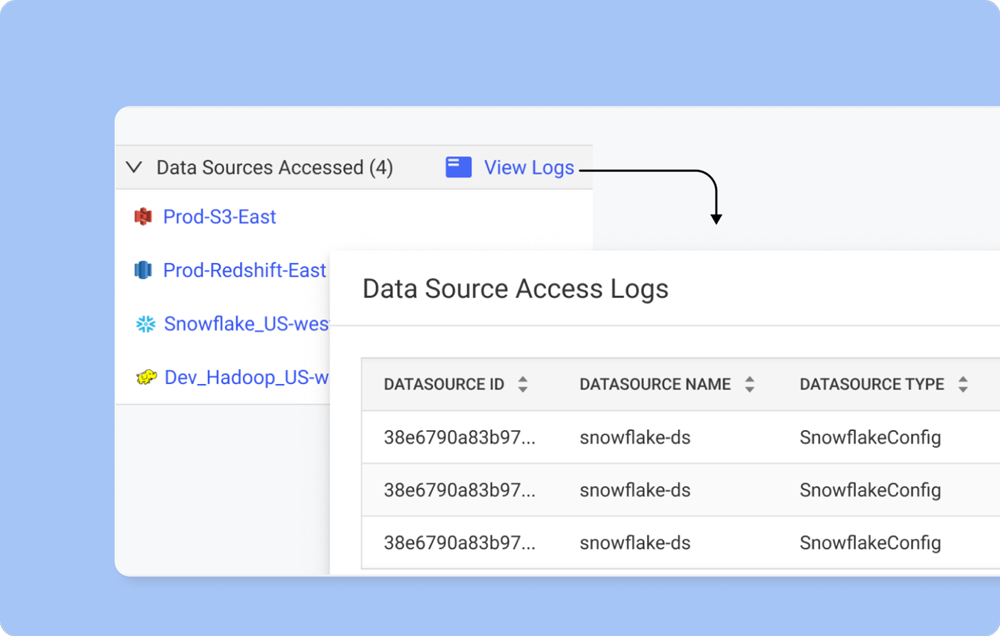This screenshot has height=636, width=1000.
Task: Click the ascending sort arrow on DATASOURCE ID
Action: click(x=522, y=378)
